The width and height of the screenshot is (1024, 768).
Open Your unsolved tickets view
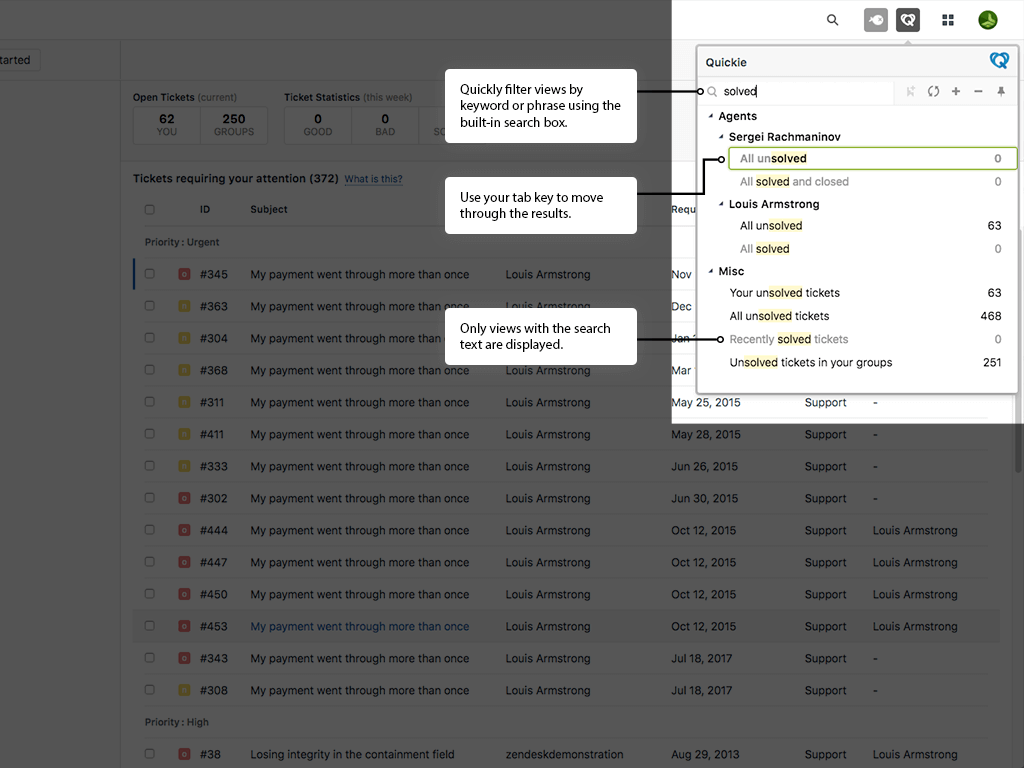pos(867,293)
